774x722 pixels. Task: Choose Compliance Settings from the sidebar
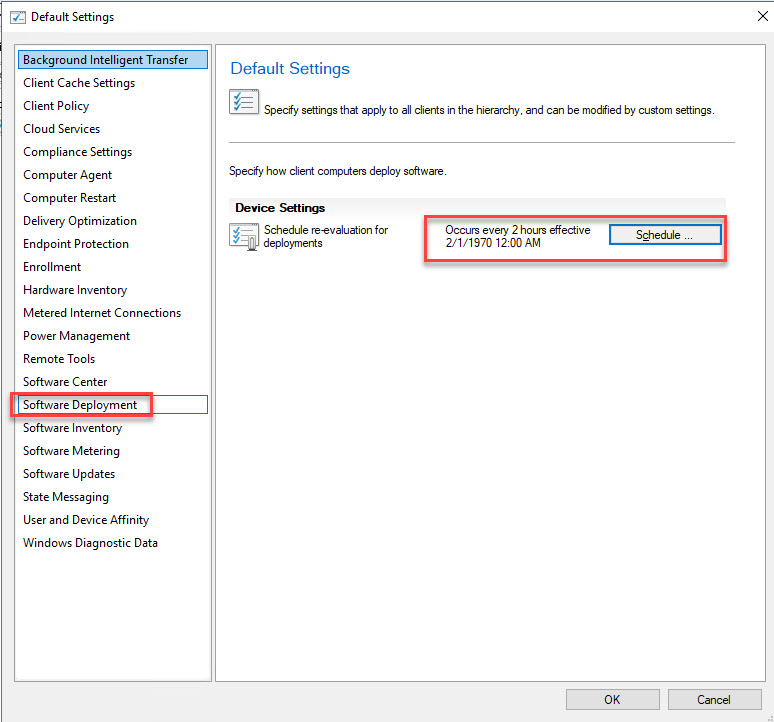pos(77,152)
